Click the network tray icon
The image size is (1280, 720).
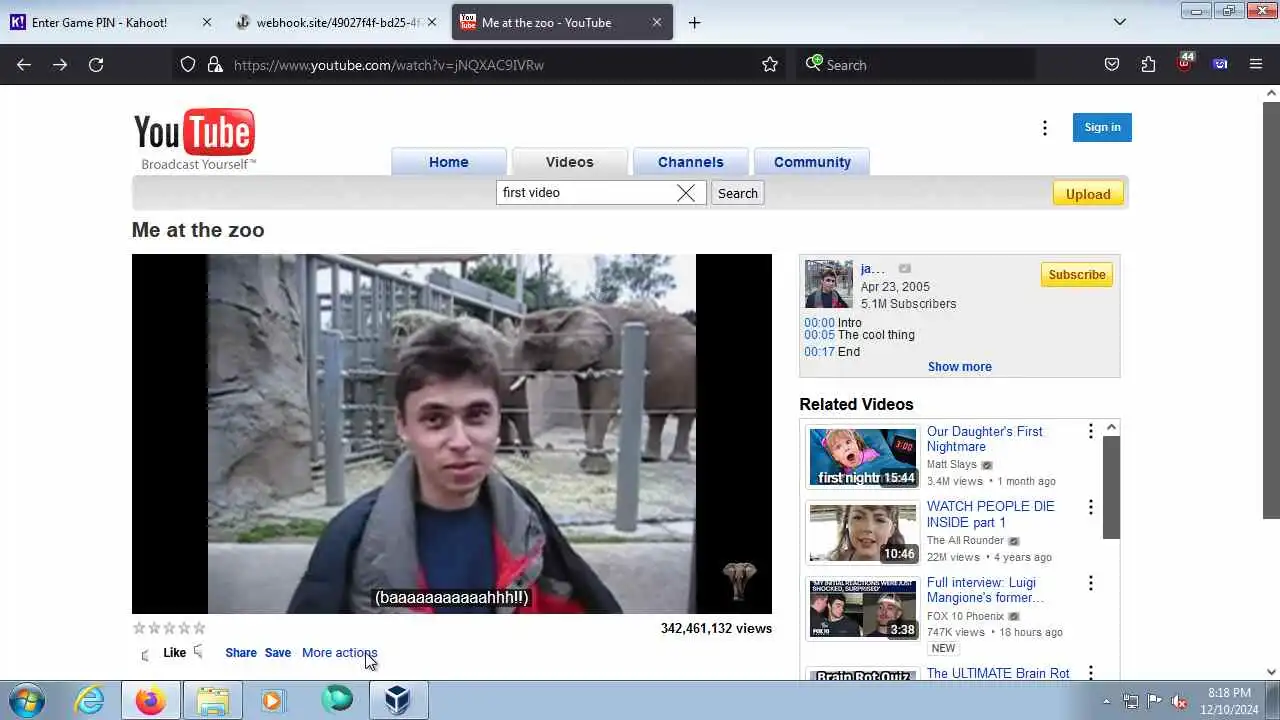tap(1131, 701)
